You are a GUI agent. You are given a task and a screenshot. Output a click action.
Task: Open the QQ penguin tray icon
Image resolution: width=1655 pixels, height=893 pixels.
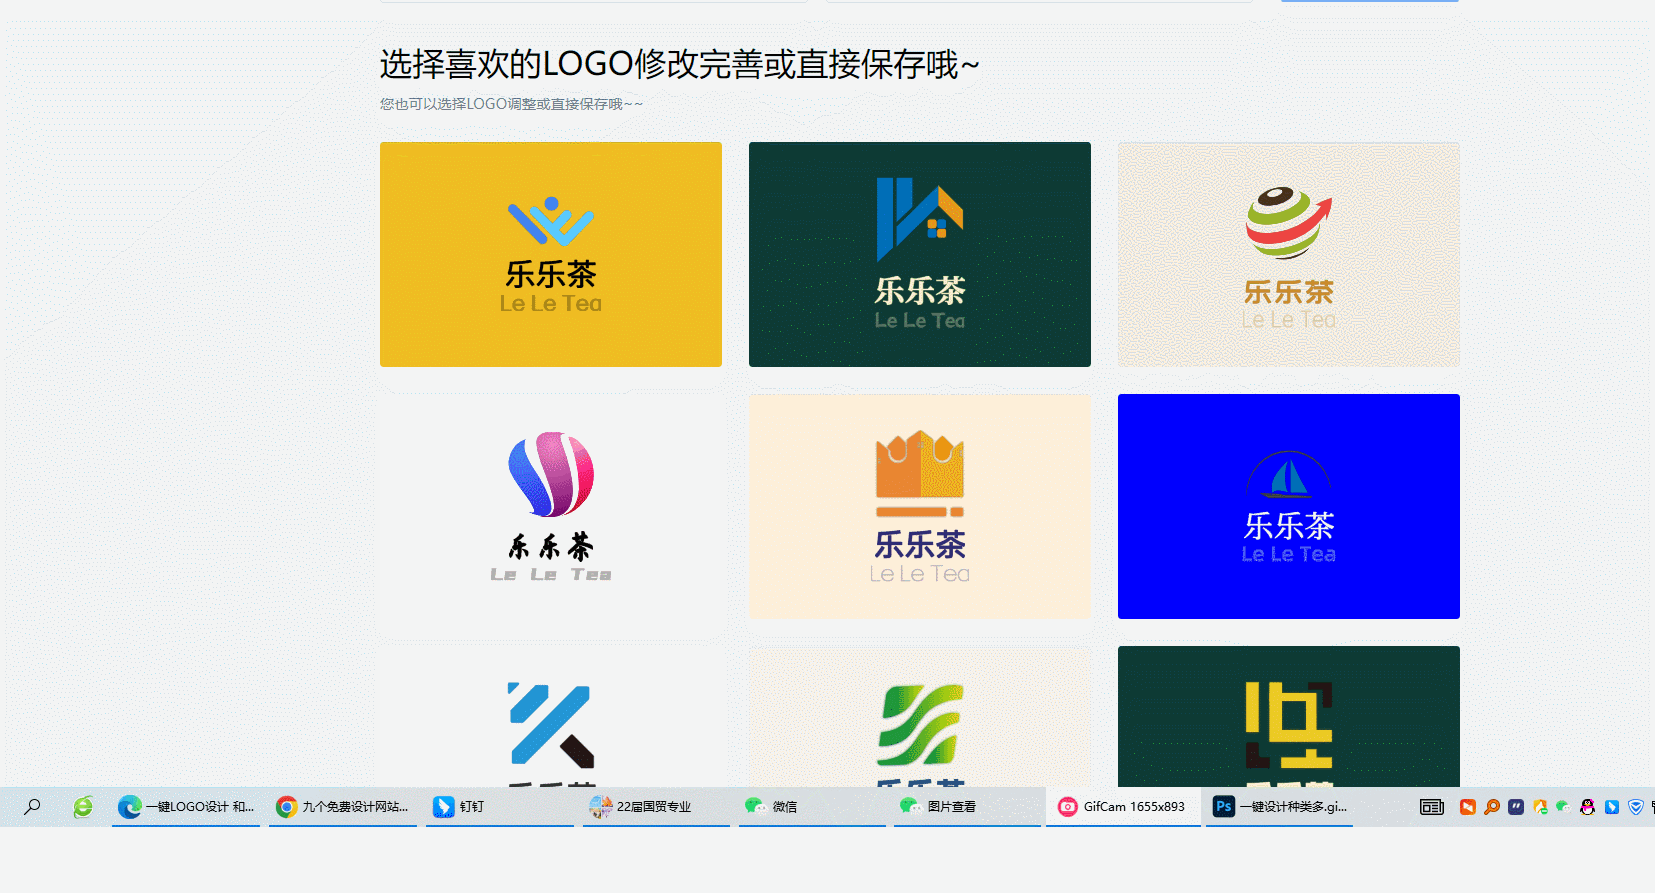pos(1587,807)
